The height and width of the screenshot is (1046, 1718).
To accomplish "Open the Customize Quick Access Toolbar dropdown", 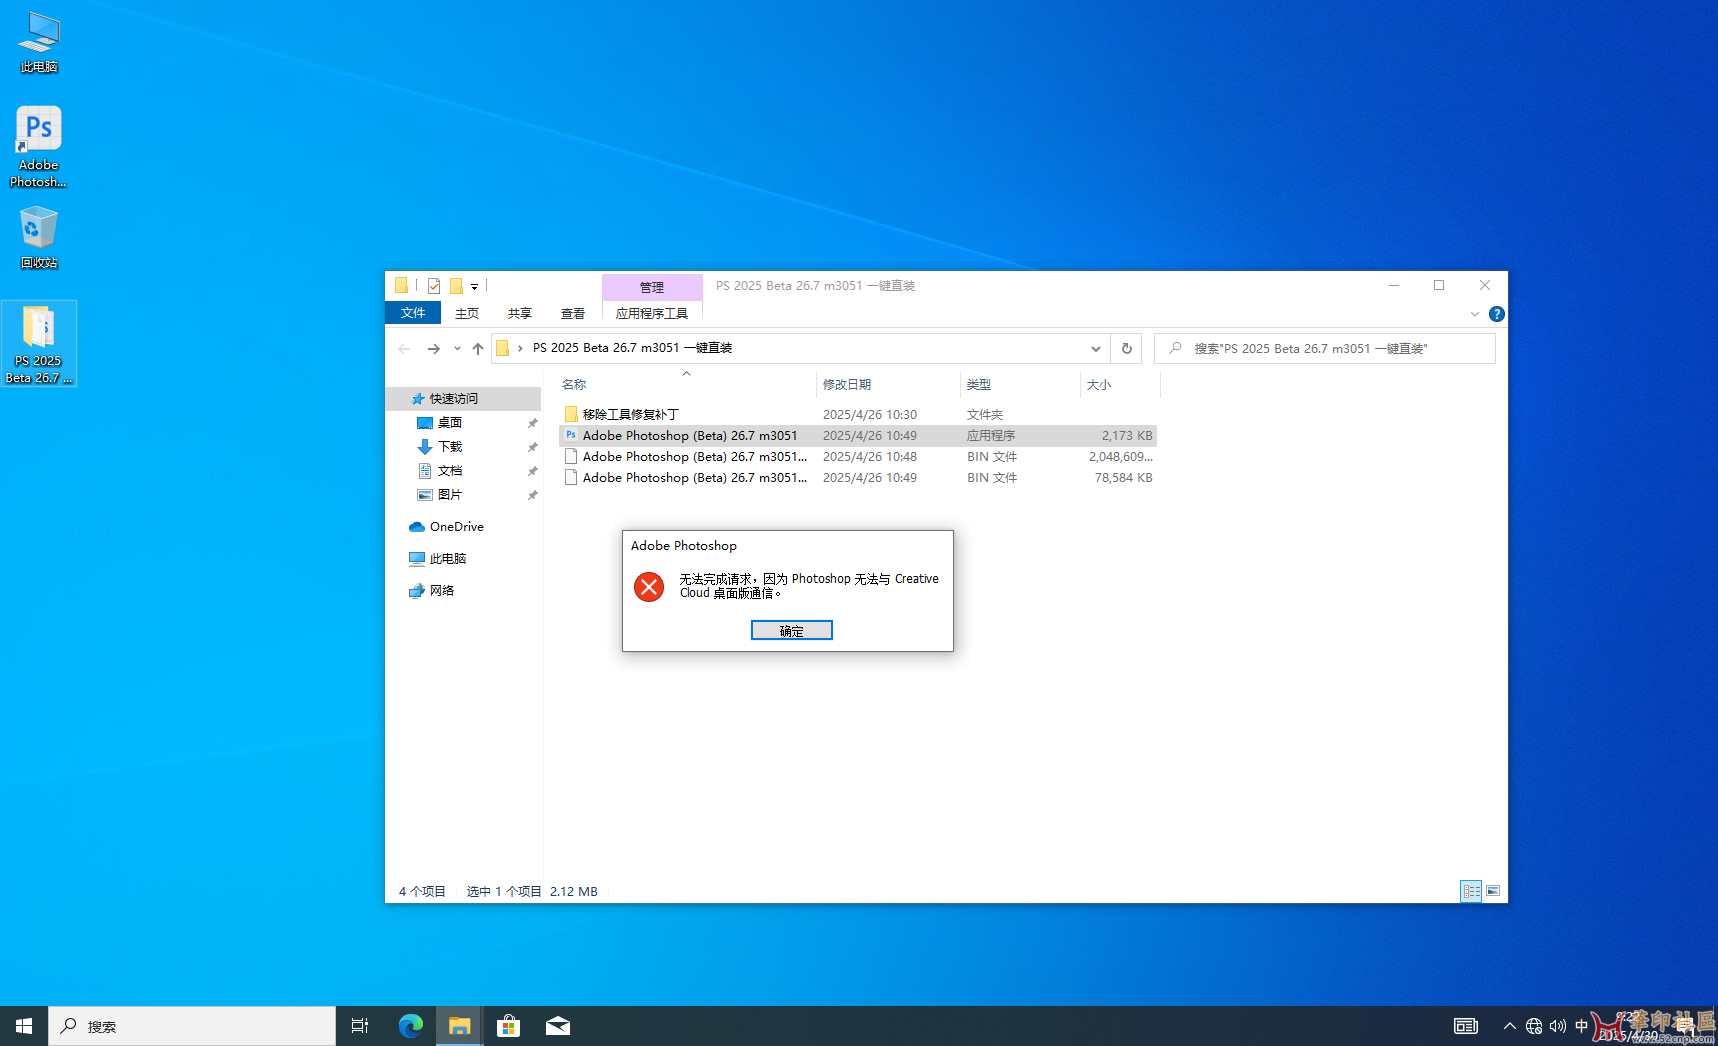I will (475, 287).
